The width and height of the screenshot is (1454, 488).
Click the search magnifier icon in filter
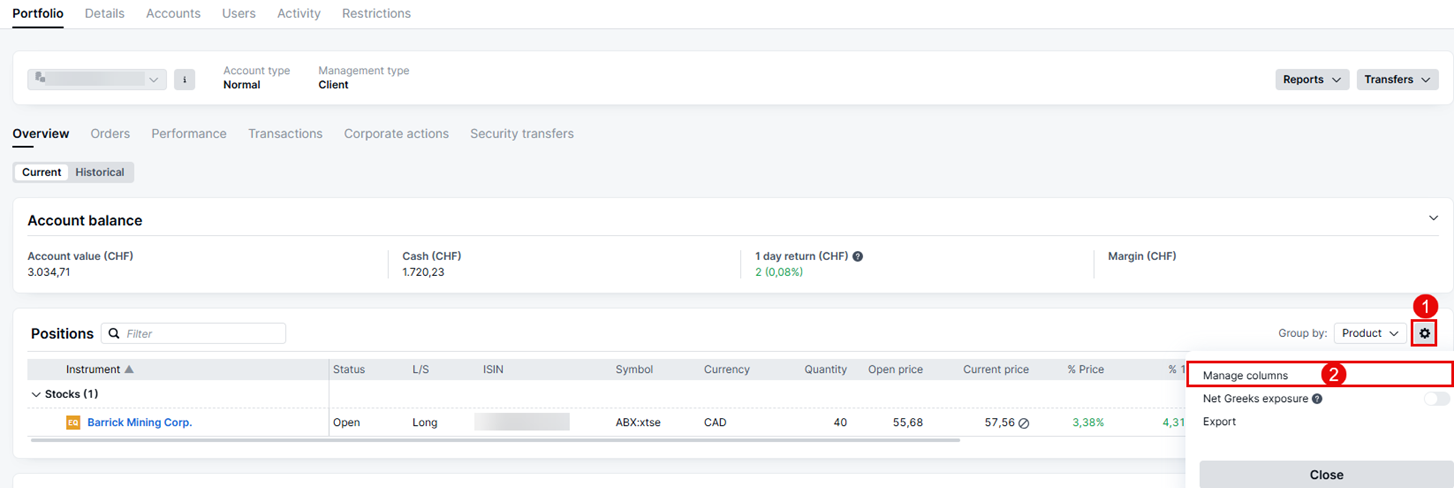point(114,333)
